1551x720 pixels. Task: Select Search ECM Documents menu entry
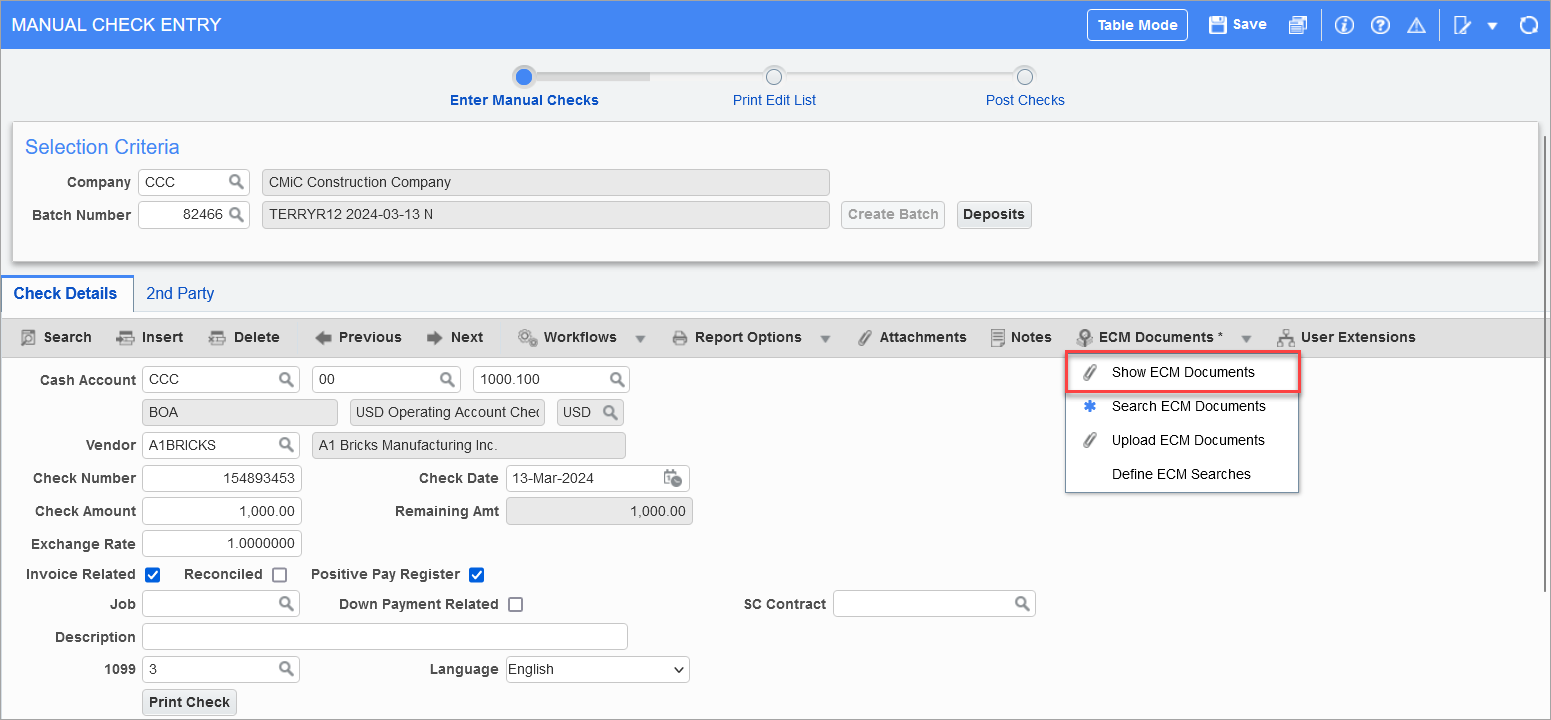(x=1182, y=406)
